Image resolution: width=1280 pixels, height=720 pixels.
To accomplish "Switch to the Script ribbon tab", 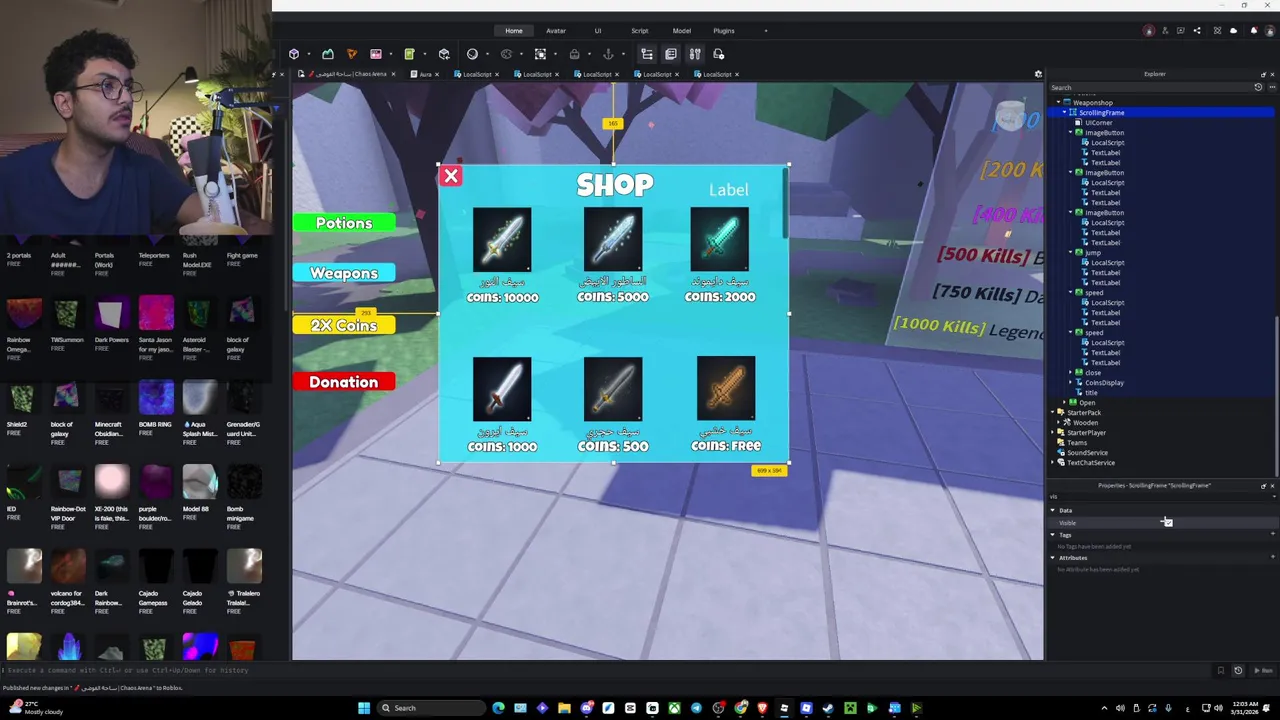I will click(x=640, y=31).
